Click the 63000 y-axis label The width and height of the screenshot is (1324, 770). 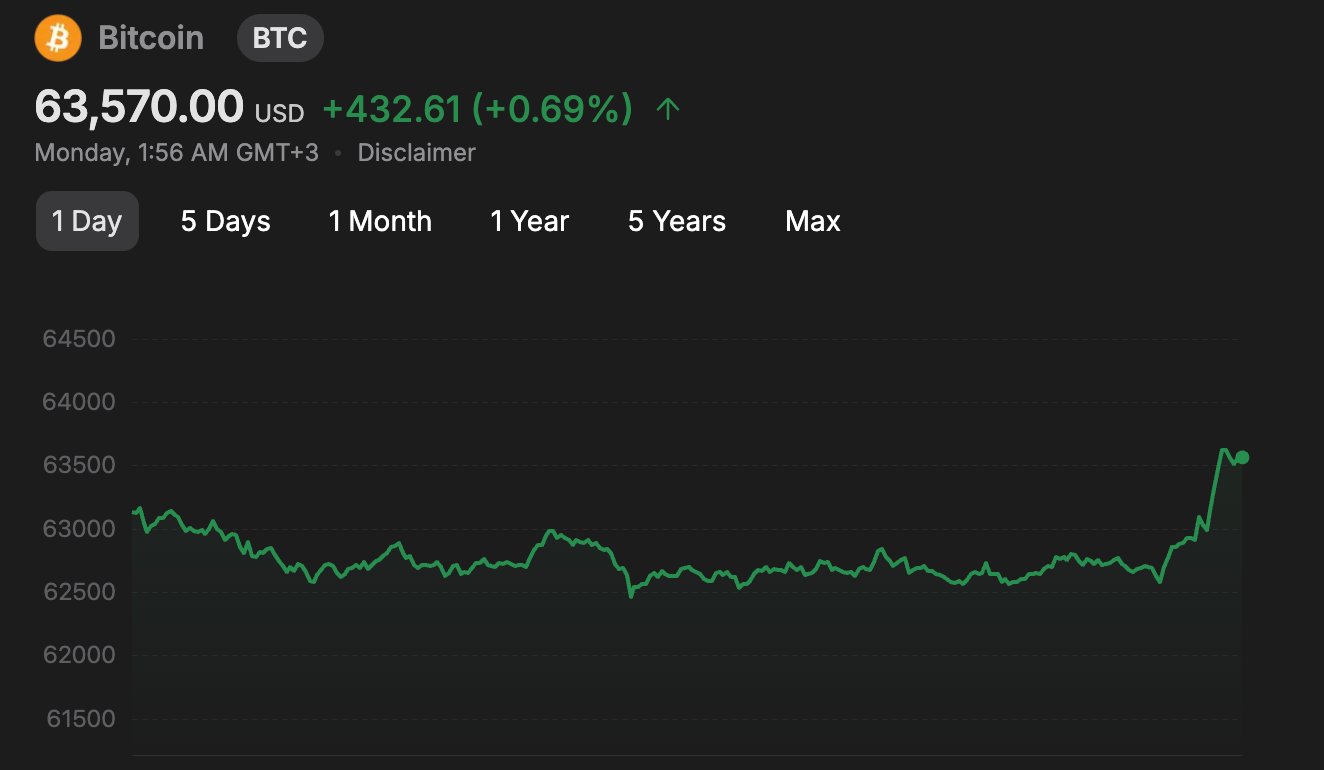coord(79,529)
